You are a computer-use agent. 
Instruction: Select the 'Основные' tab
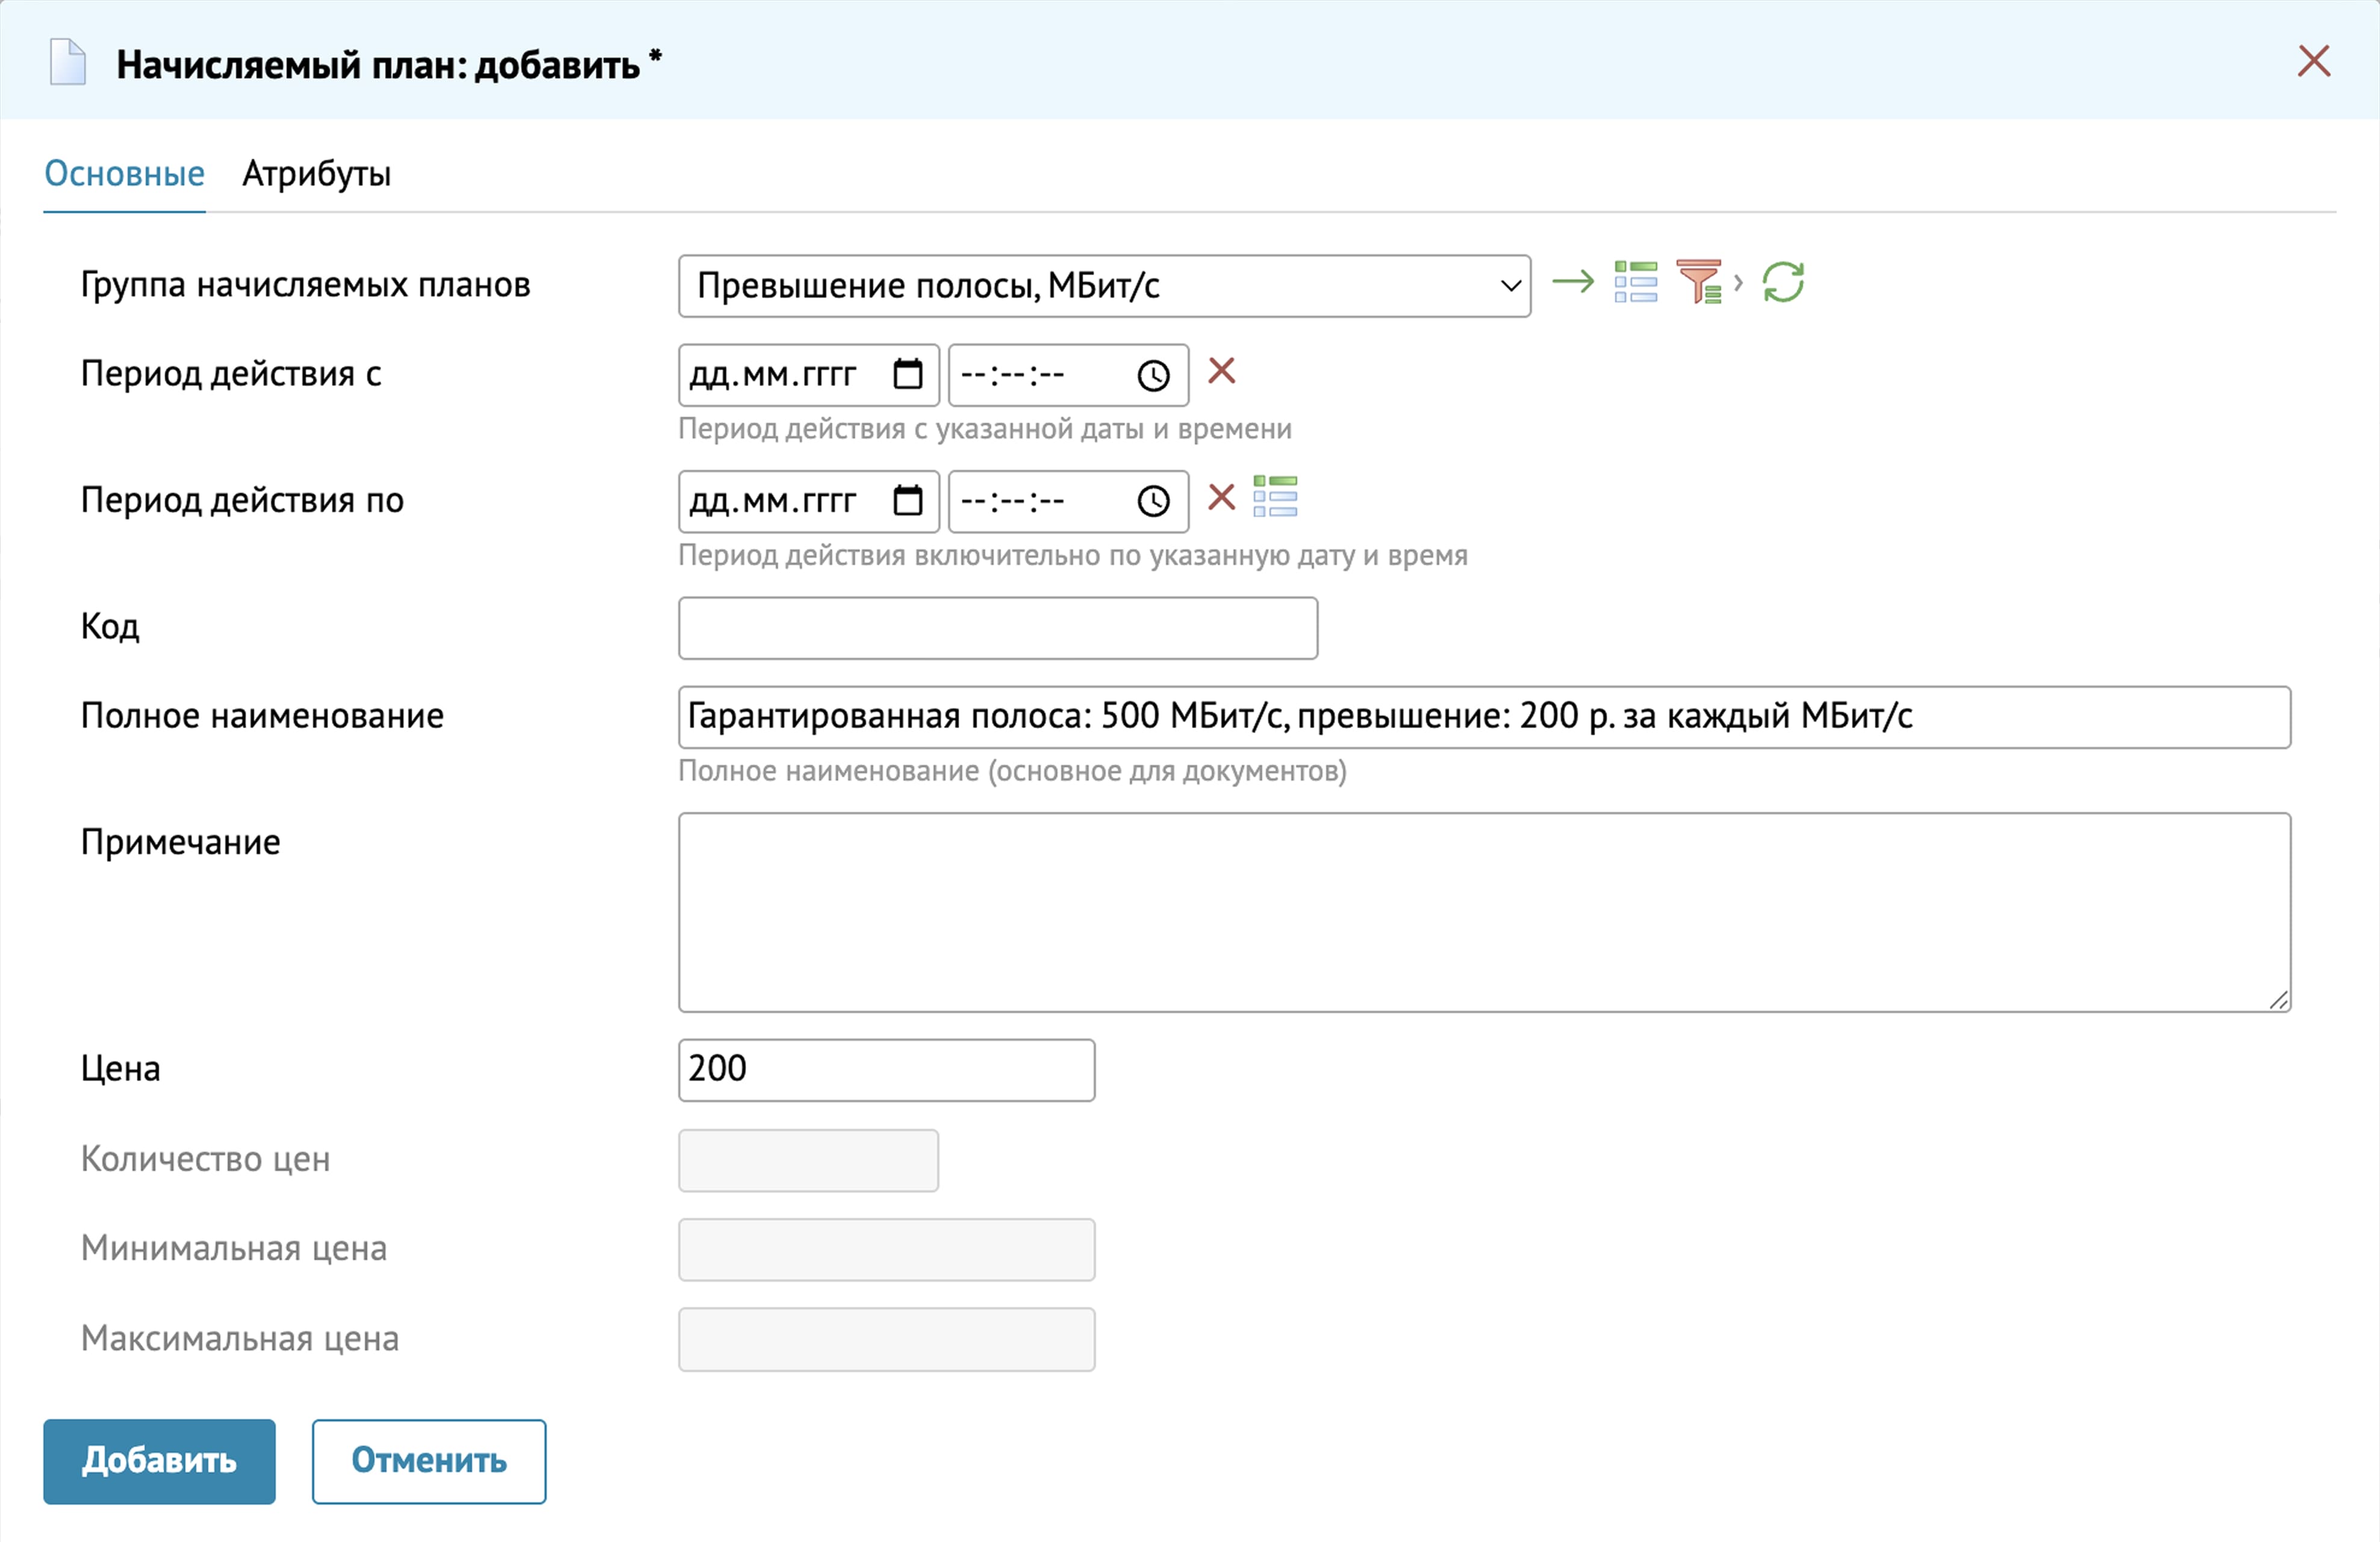124,174
